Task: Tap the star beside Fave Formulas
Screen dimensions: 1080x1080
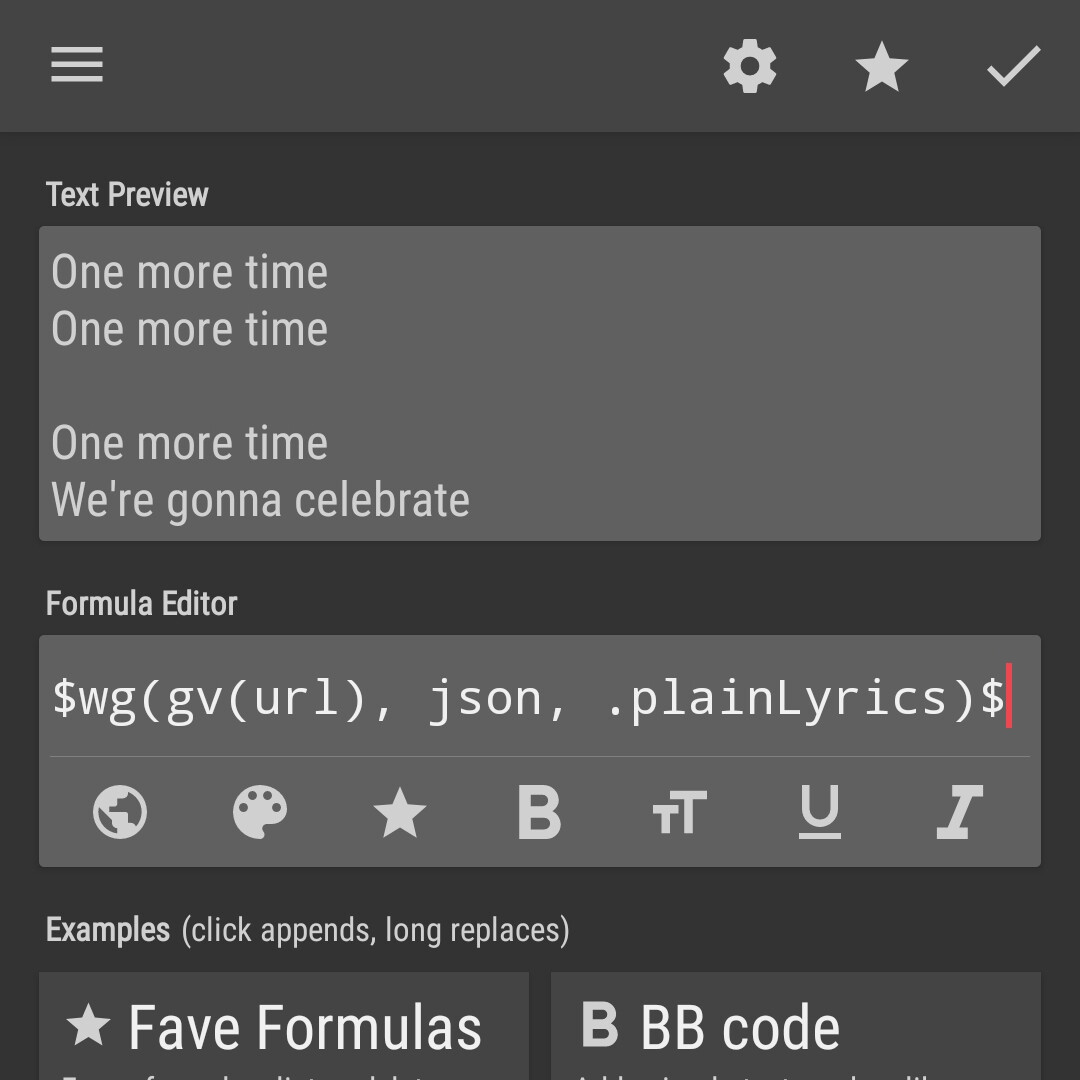Action: pyautogui.click(x=88, y=1024)
